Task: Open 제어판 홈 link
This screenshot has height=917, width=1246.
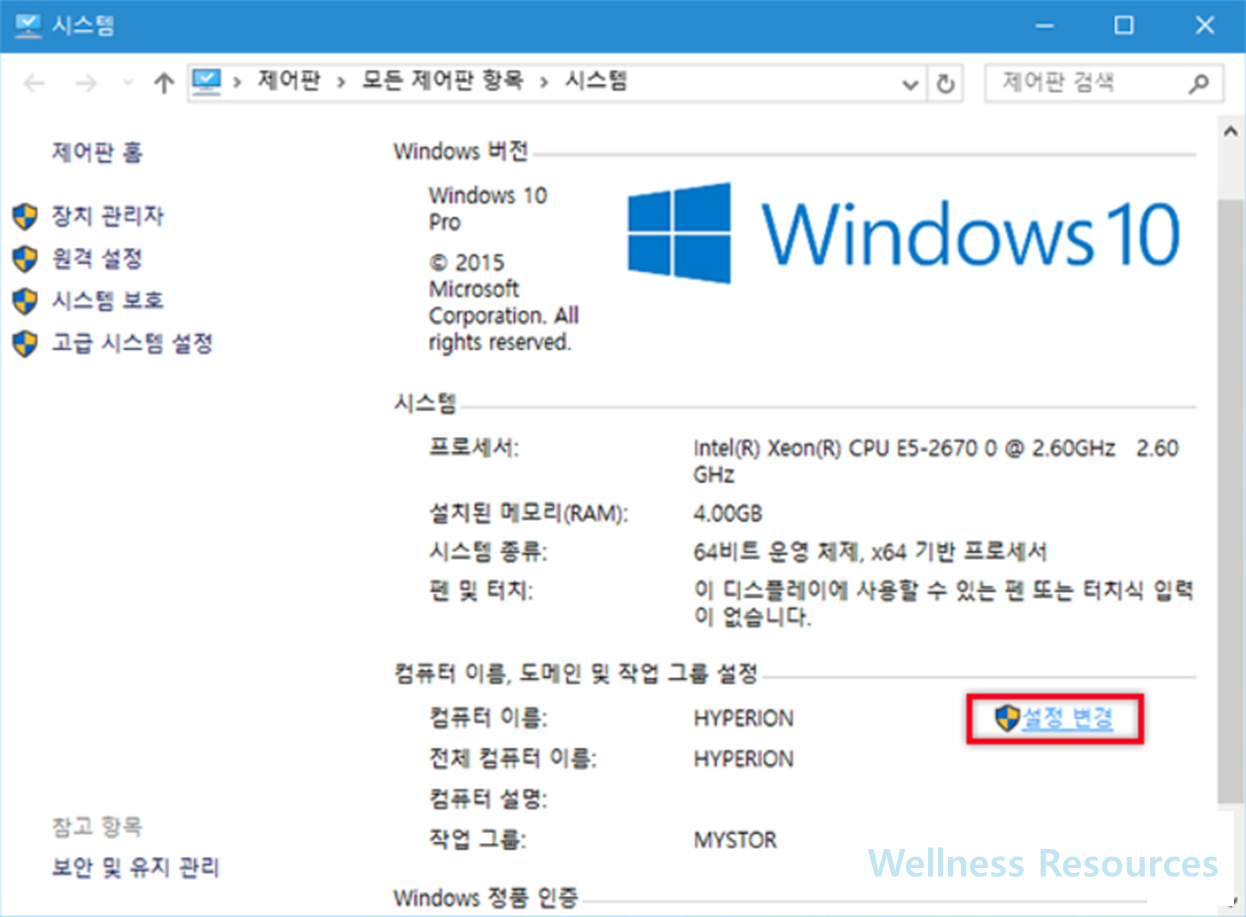Action: click(x=97, y=152)
